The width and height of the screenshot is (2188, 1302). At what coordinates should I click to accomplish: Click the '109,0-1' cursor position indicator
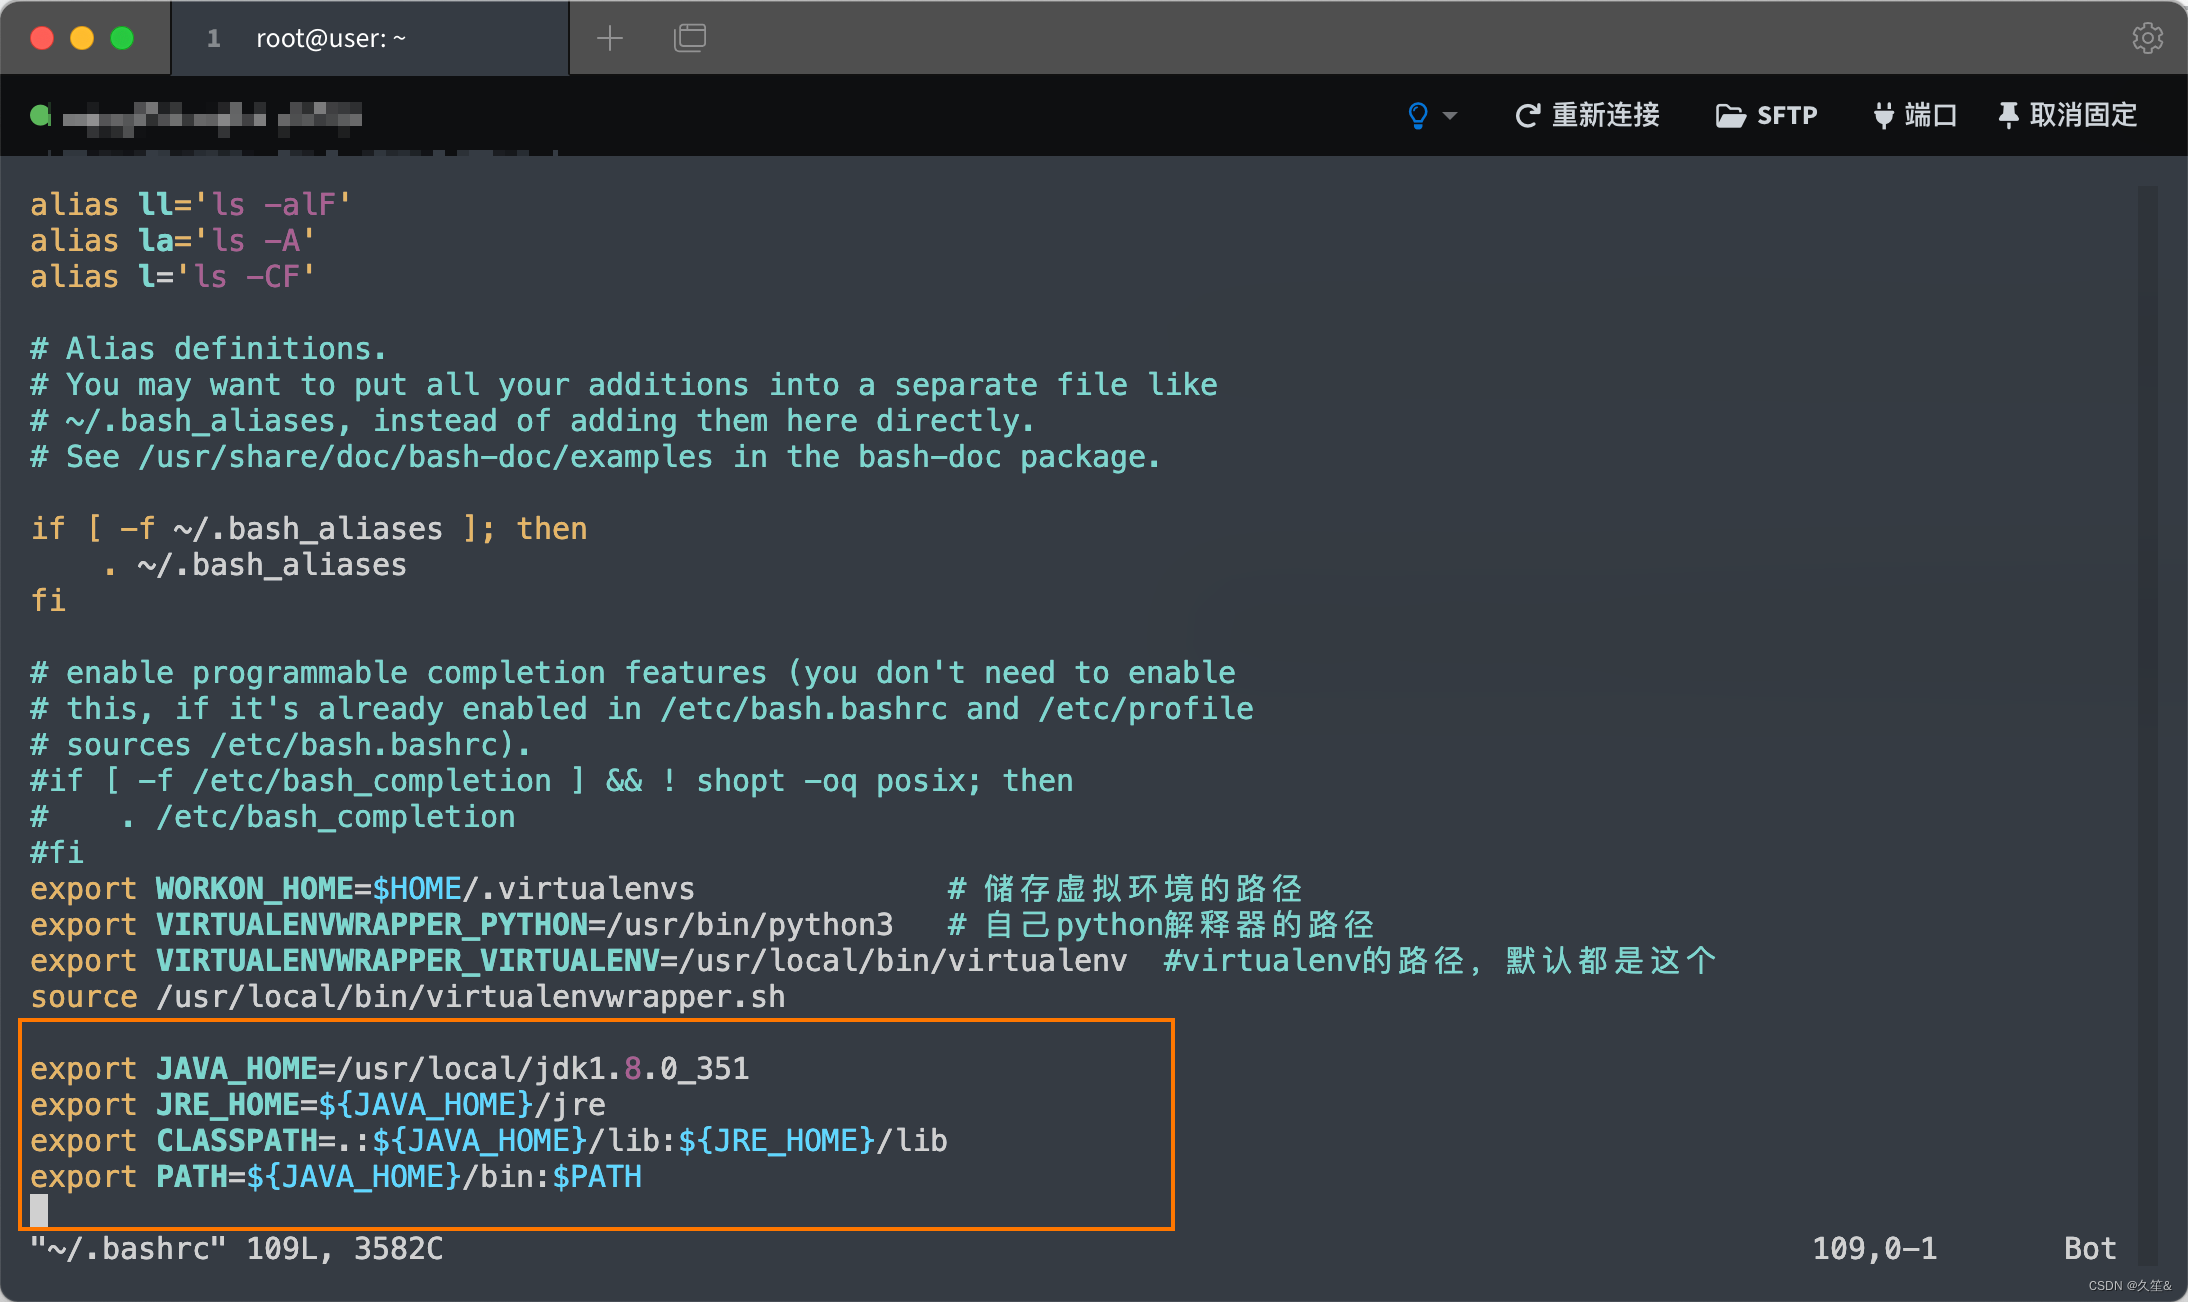[1875, 1249]
